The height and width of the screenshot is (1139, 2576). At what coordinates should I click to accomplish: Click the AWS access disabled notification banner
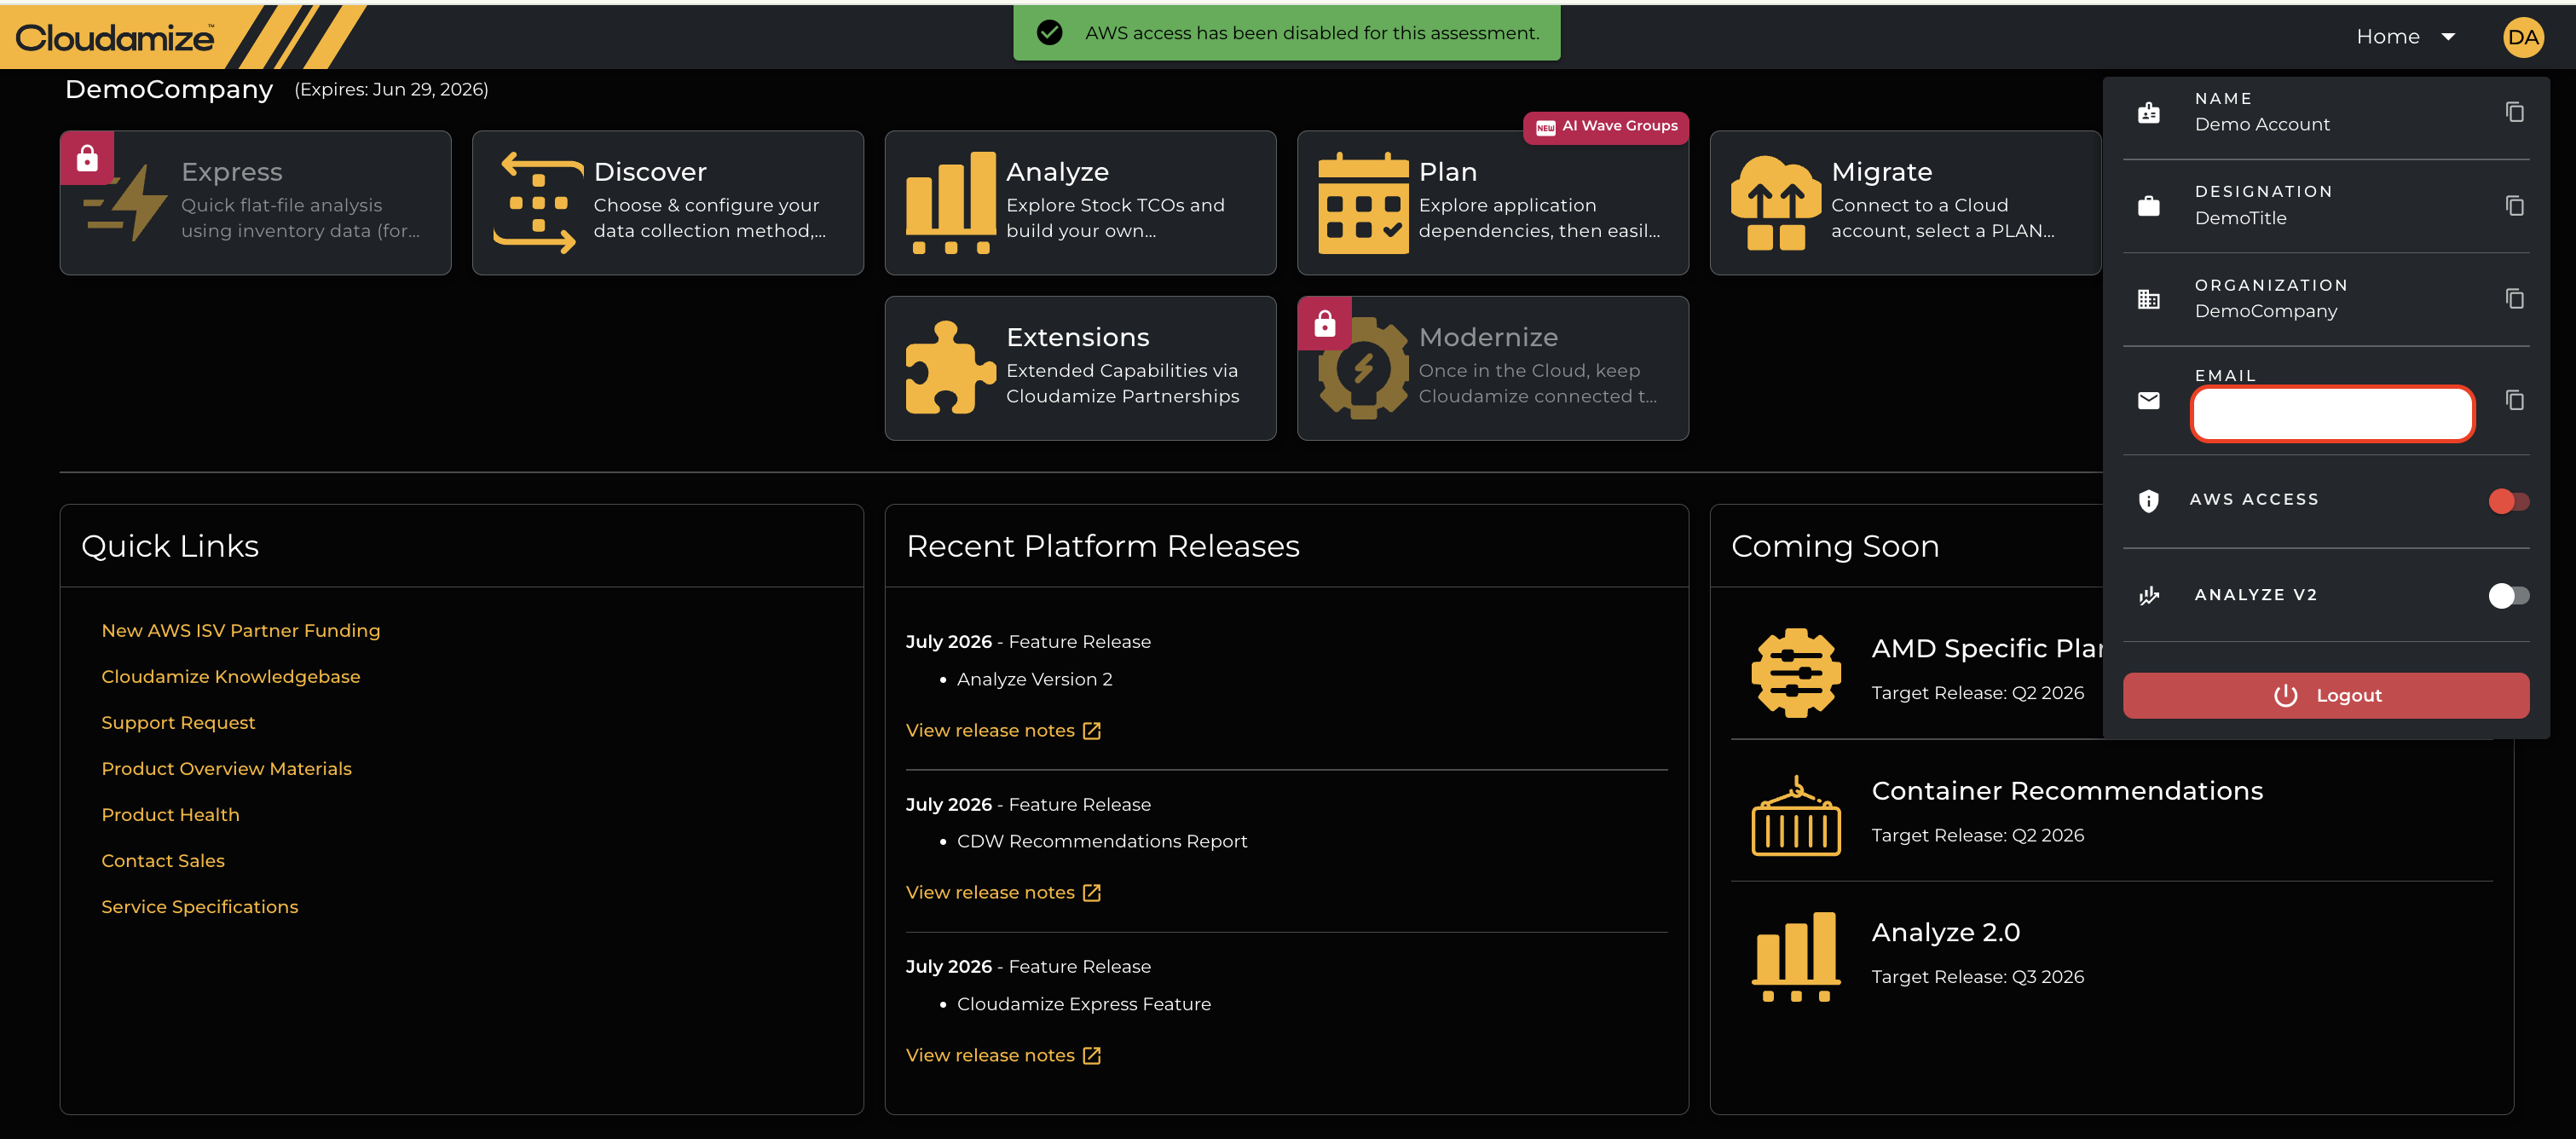tap(1286, 33)
